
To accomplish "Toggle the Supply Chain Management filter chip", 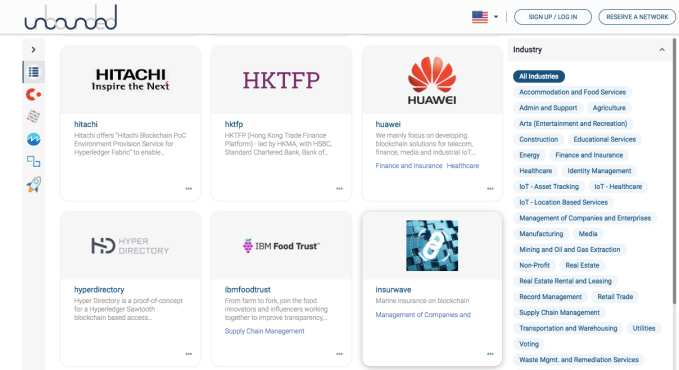I will click(x=559, y=312).
